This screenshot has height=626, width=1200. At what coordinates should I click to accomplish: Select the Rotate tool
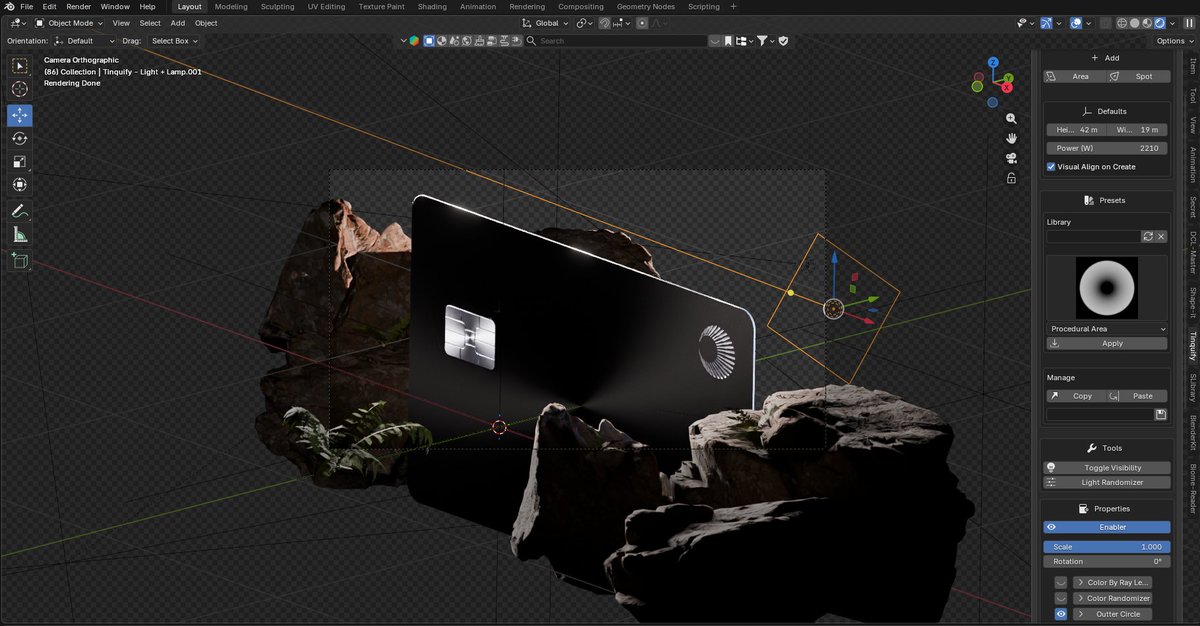pos(20,138)
